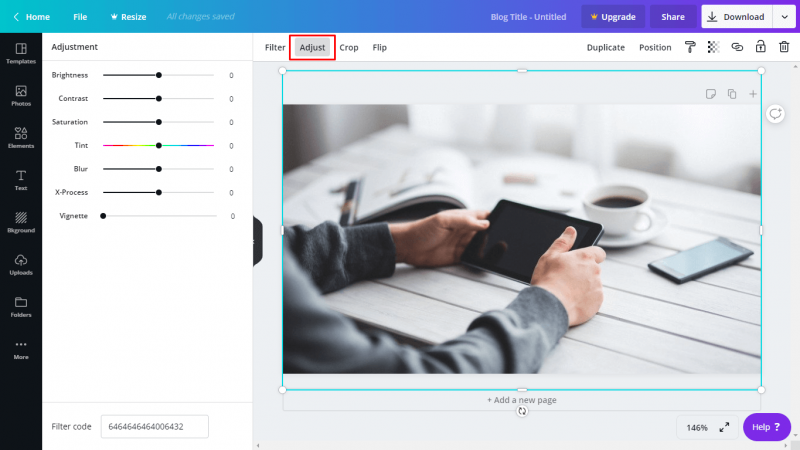Open the Templates sidebar panel

pyautogui.click(x=20, y=53)
